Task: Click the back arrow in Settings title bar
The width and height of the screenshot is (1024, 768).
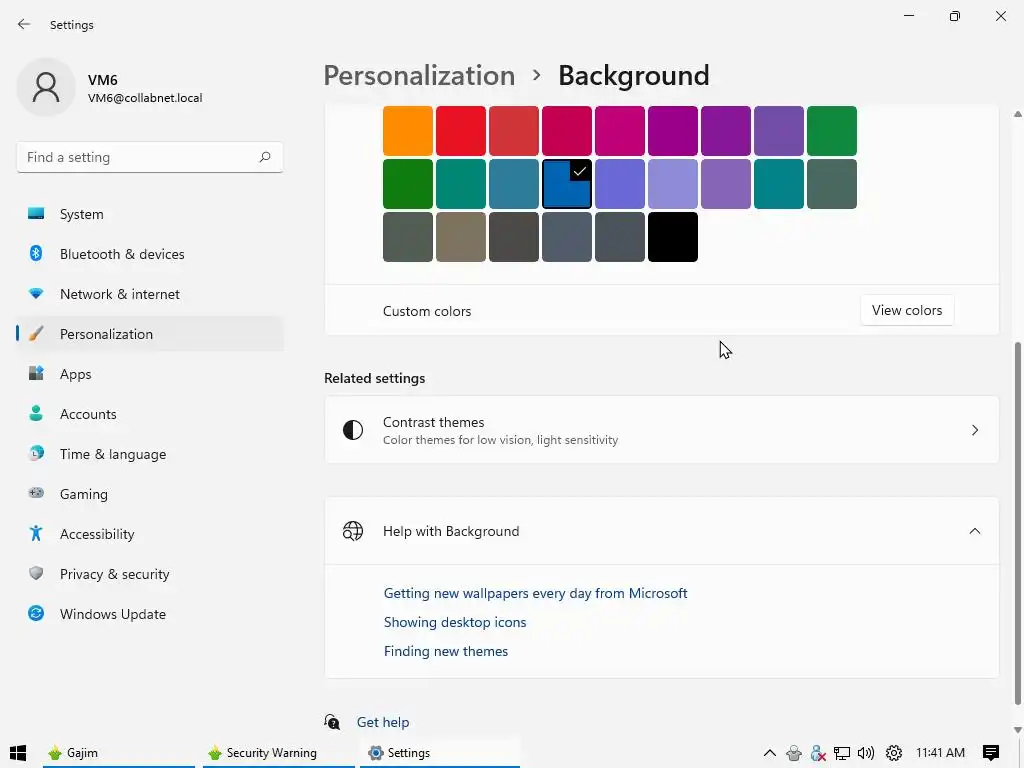Action: (x=24, y=24)
